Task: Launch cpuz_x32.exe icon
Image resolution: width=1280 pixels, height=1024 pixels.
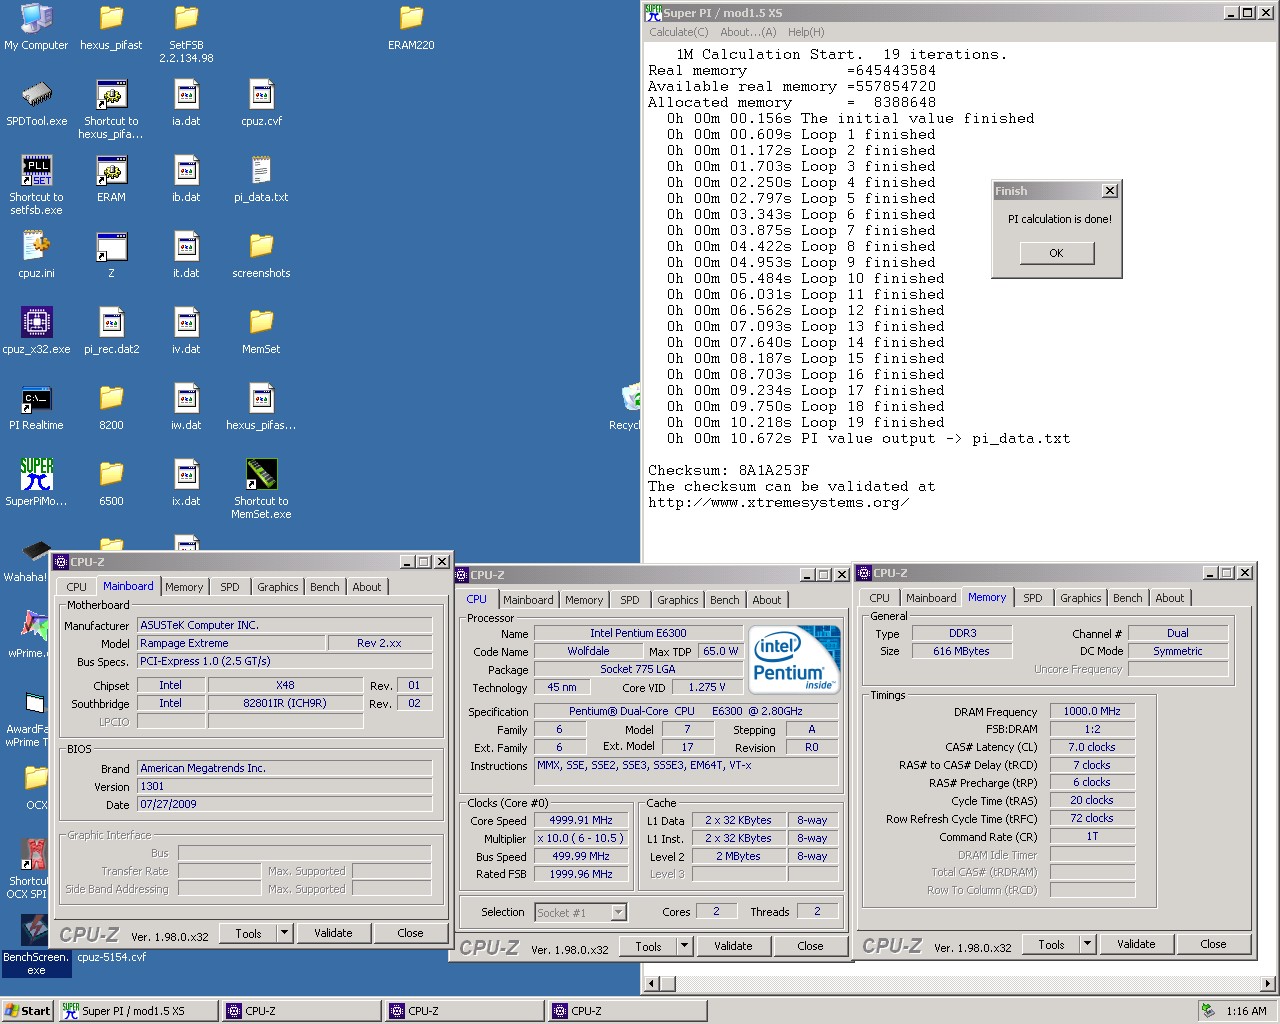Action: tap(37, 332)
